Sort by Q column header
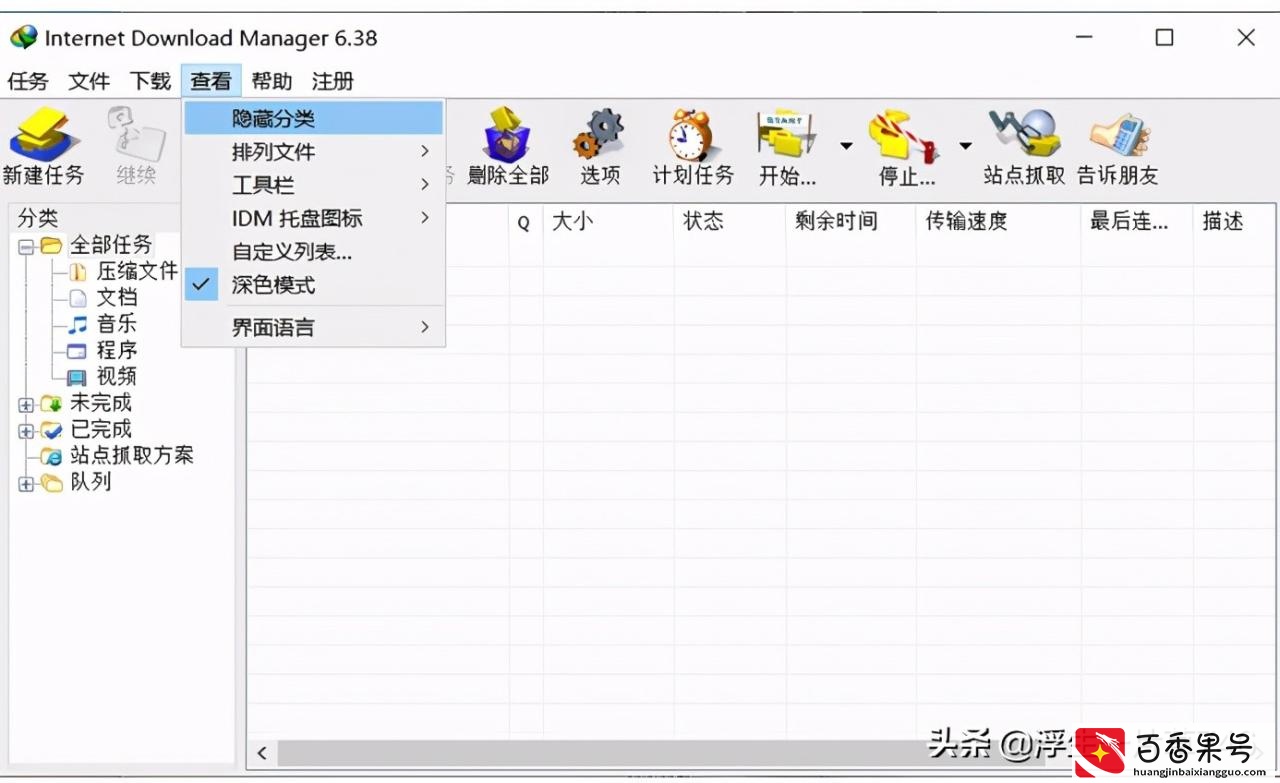Viewport: 1280px width, 783px height. (526, 222)
